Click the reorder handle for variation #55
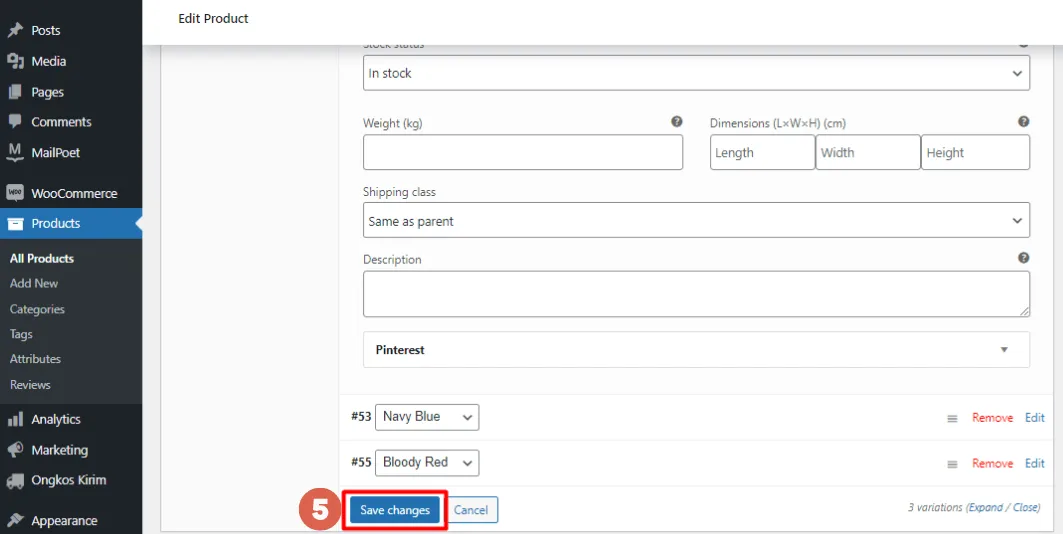Screen dimensions: 1063x534 [952, 464]
